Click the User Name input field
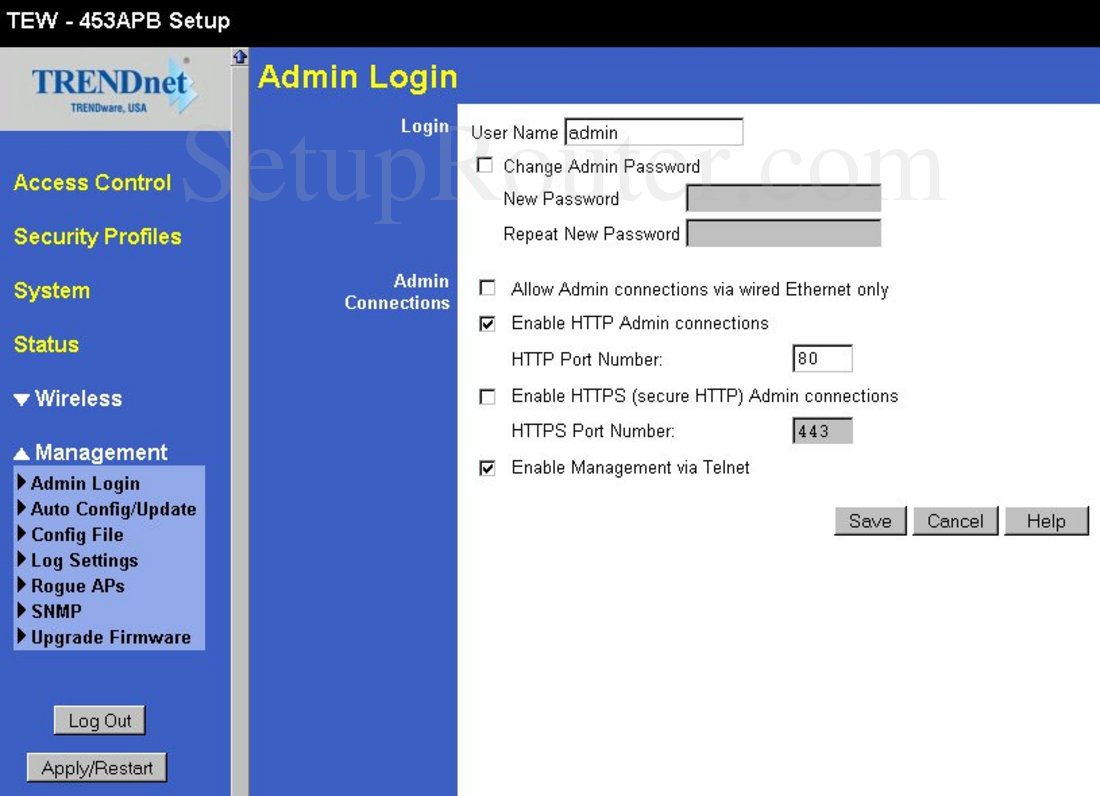Image resolution: width=1100 pixels, height=796 pixels. point(654,132)
